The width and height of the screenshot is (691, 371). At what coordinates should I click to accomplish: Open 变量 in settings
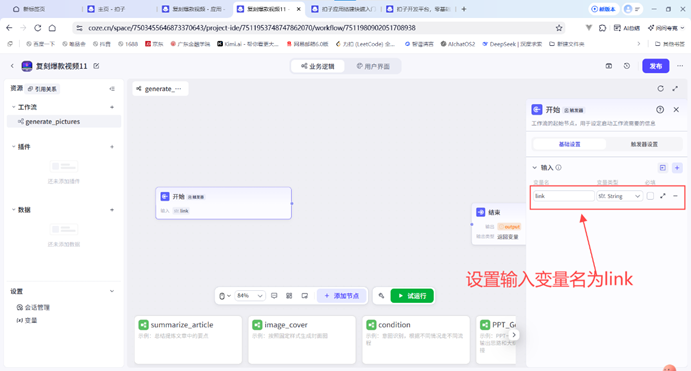[x=27, y=320]
